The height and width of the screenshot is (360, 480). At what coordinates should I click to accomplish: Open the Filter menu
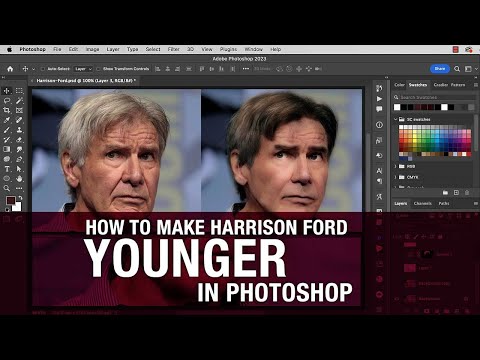174,49
